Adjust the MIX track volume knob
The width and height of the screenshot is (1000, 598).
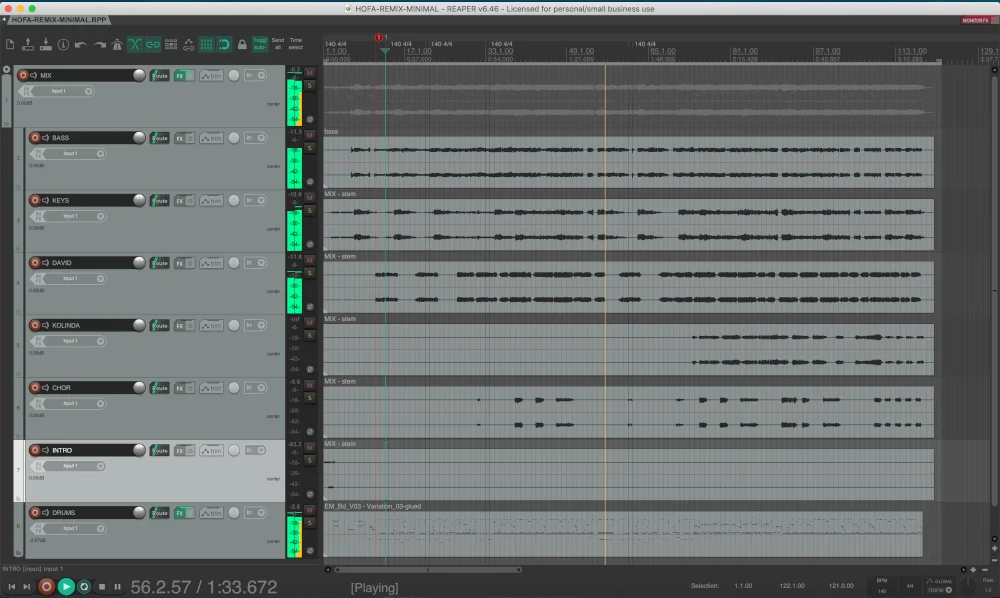(139, 75)
